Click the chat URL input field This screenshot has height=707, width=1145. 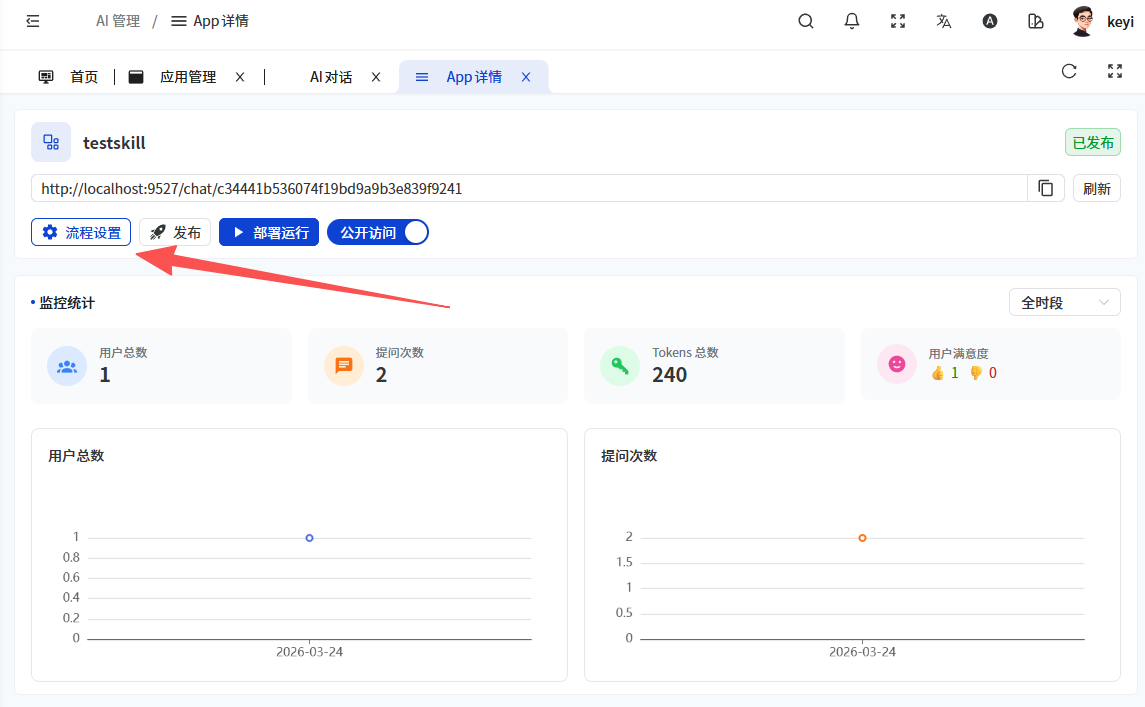[x=530, y=188]
